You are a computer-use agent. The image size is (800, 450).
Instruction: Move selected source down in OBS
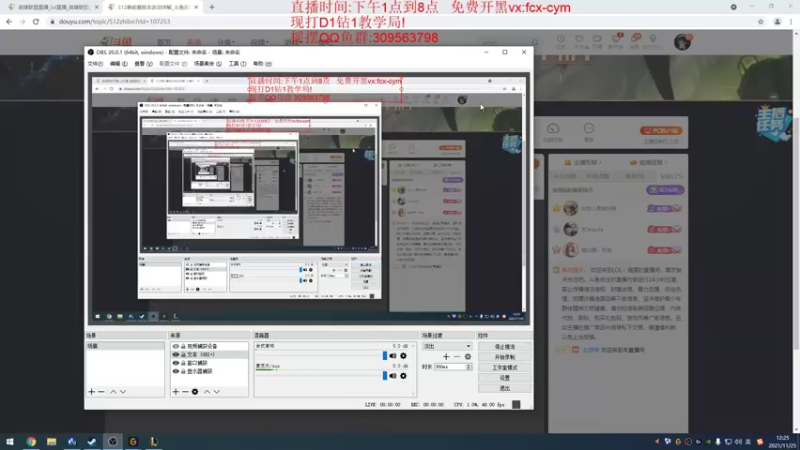217,392
